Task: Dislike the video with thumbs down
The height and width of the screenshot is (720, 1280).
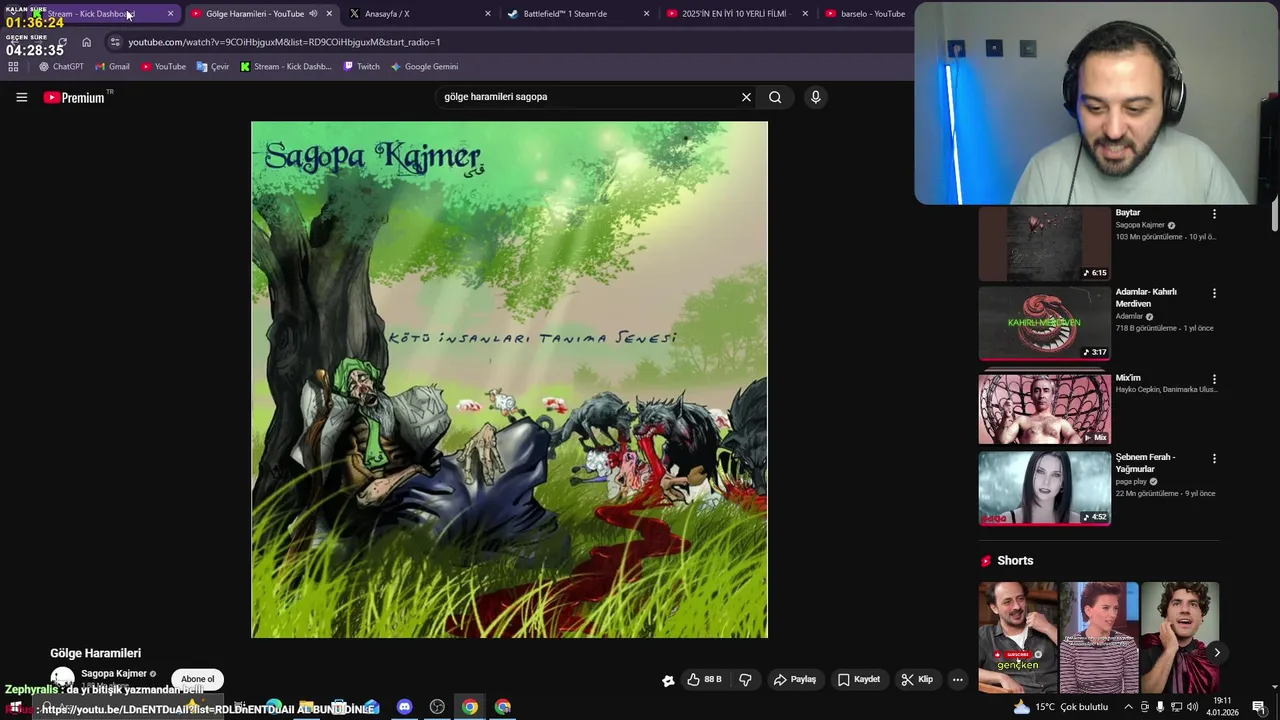Action: tap(745, 680)
